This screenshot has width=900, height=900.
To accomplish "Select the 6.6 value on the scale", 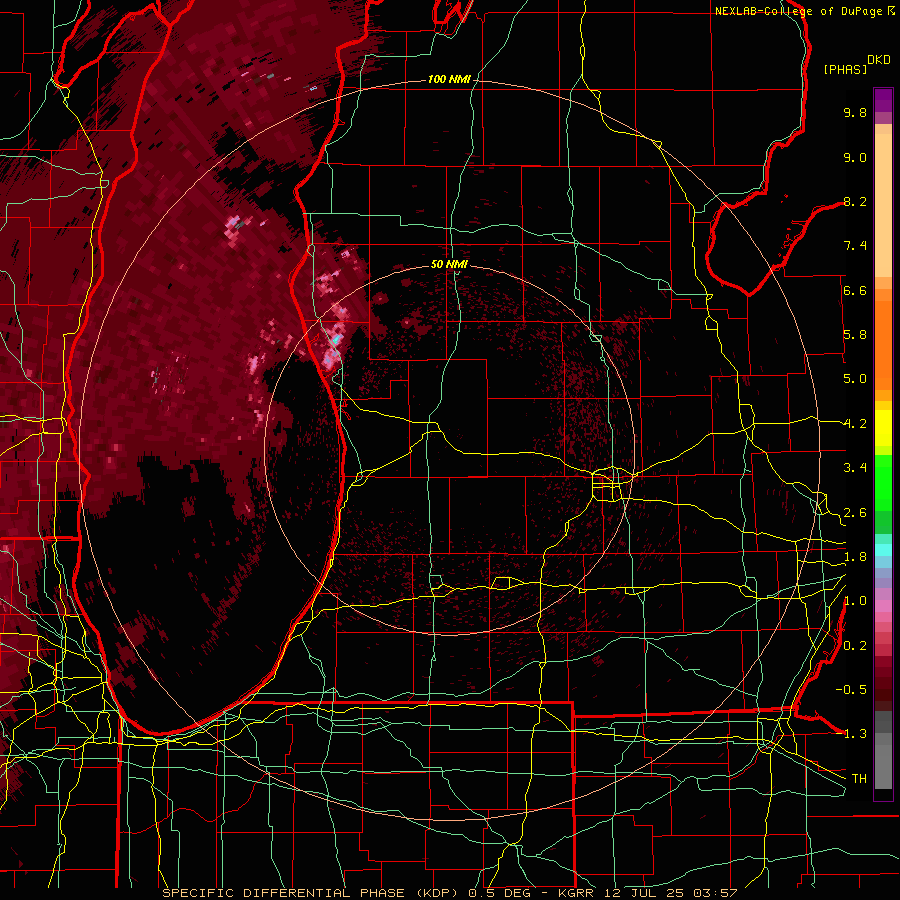I will pyautogui.click(x=855, y=290).
